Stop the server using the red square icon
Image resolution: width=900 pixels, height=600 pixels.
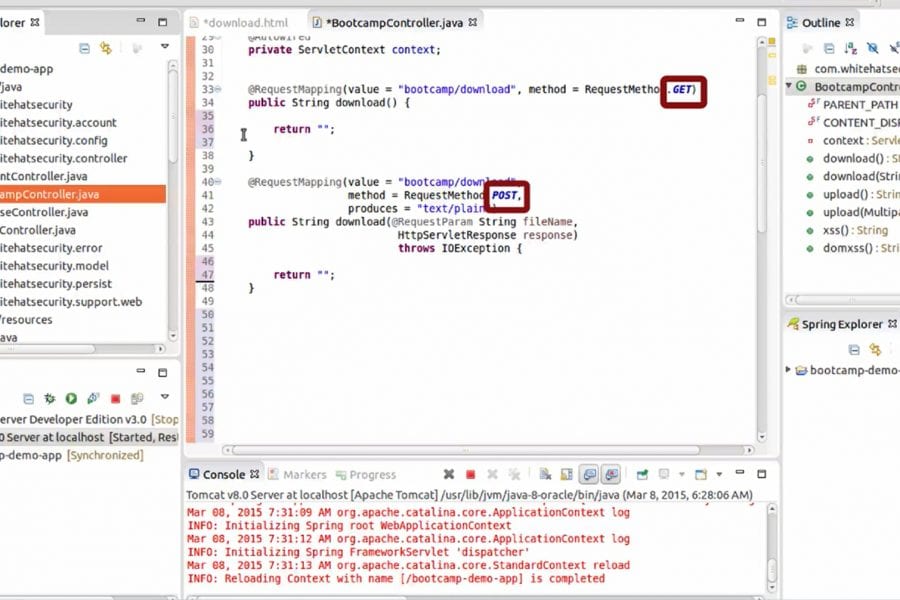tap(115, 398)
